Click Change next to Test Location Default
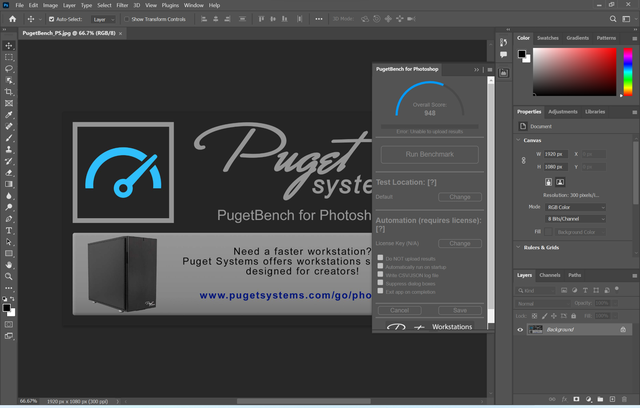The image size is (640, 408). (x=460, y=197)
